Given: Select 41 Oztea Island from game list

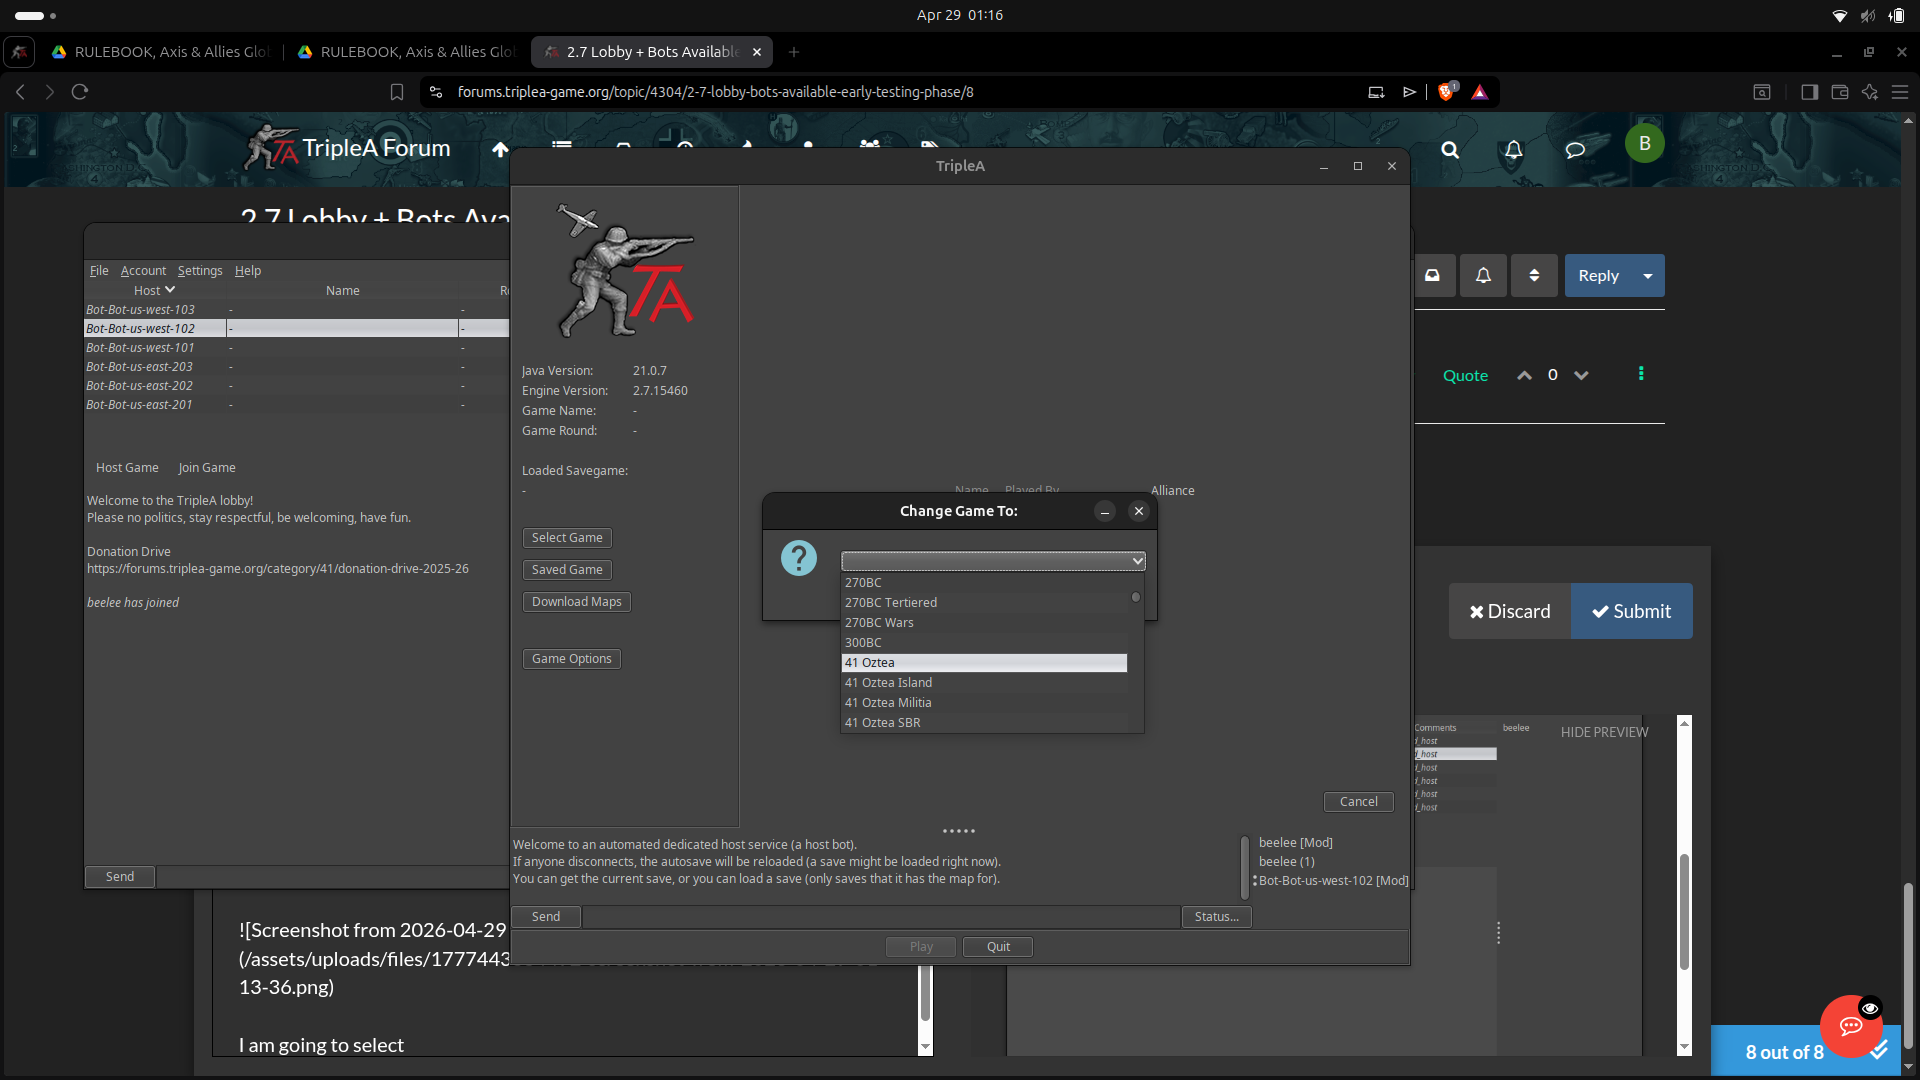Looking at the screenshot, I should pos(888,682).
